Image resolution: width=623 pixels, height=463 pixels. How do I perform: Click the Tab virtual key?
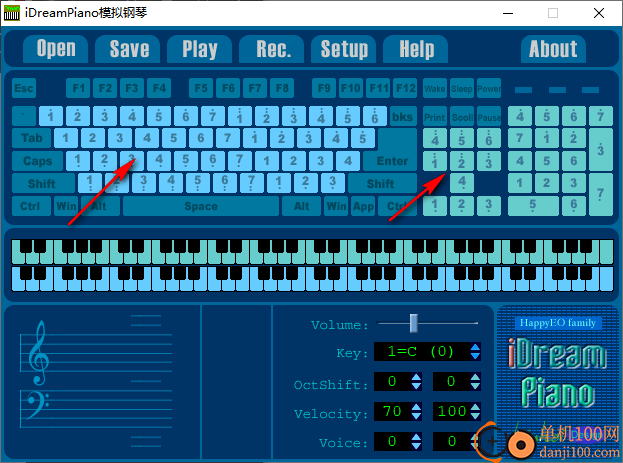click(31, 138)
